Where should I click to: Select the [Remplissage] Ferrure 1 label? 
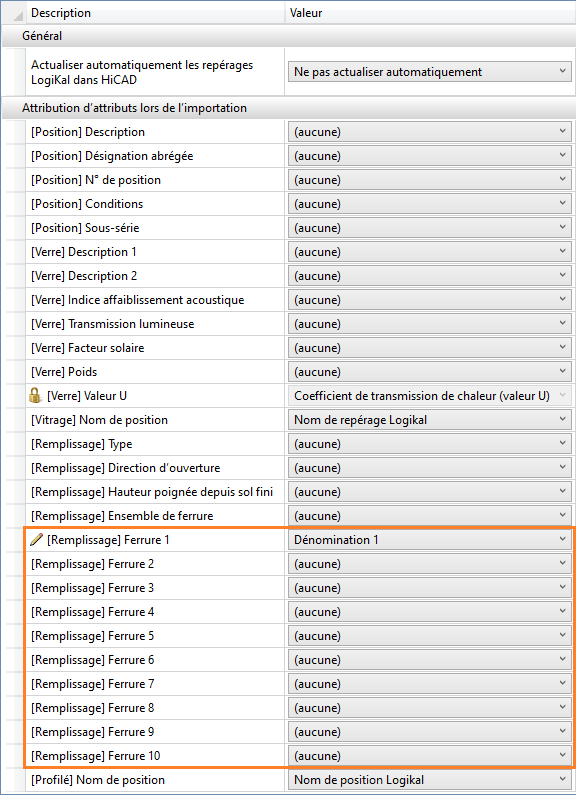pos(108,540)
